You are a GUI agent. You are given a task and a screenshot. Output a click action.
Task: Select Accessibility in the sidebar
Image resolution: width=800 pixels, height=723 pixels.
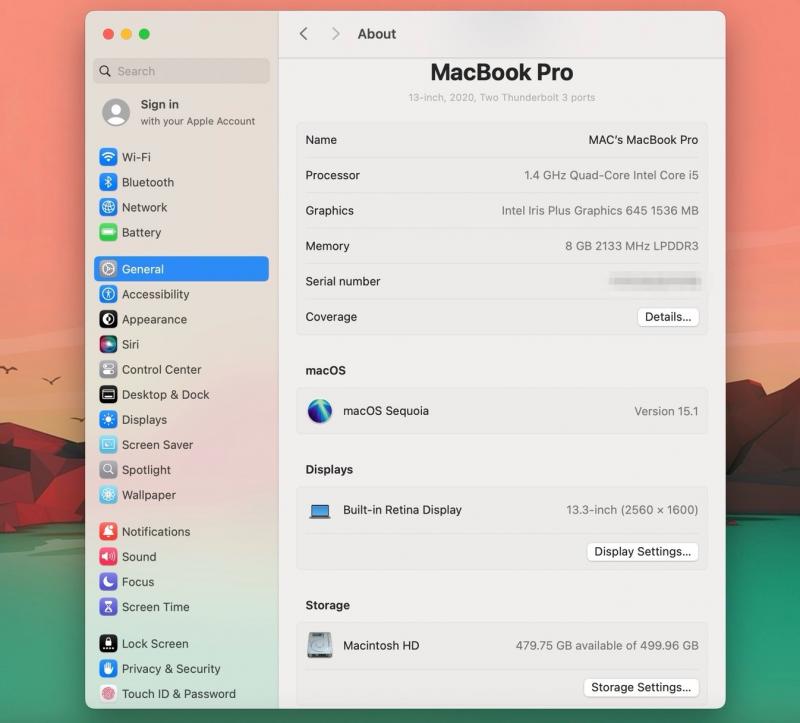coord(182,294)
